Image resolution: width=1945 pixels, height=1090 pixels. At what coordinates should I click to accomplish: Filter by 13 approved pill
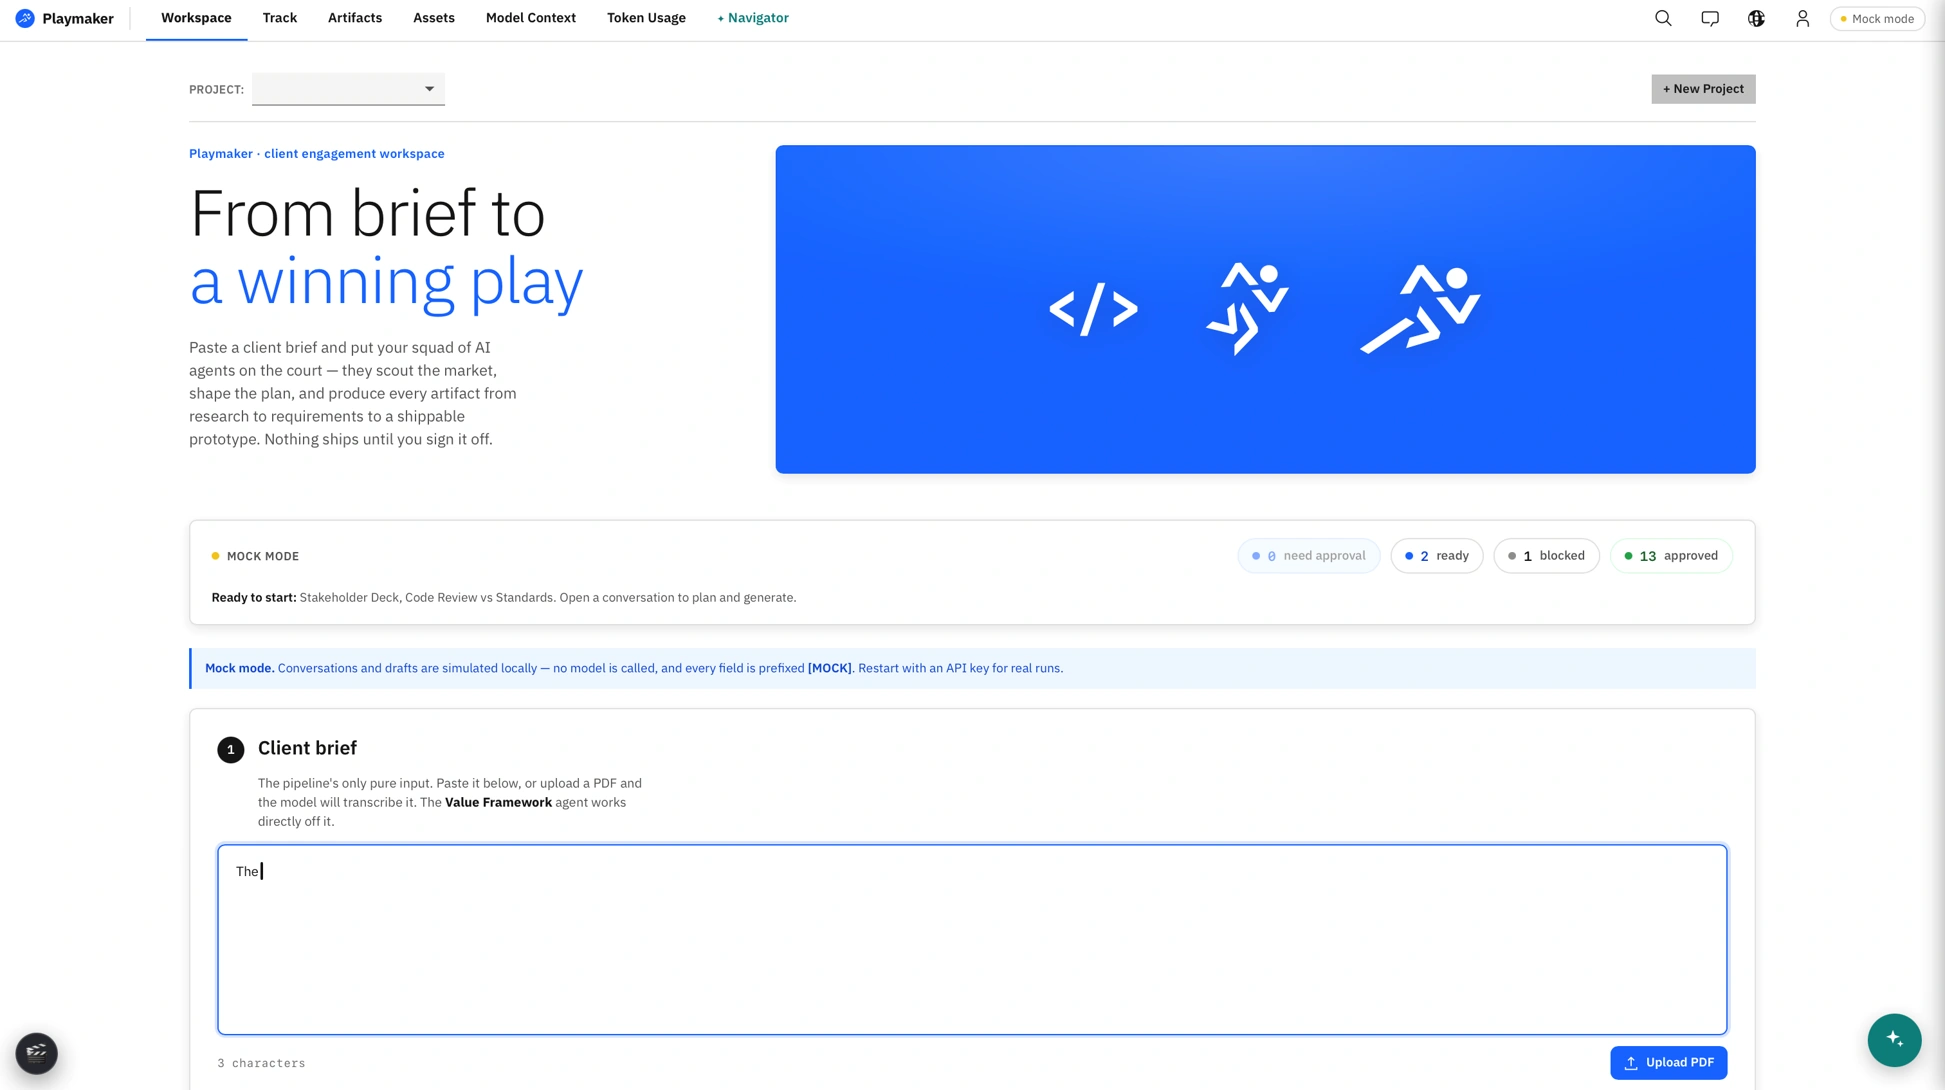click(1670, 556)
